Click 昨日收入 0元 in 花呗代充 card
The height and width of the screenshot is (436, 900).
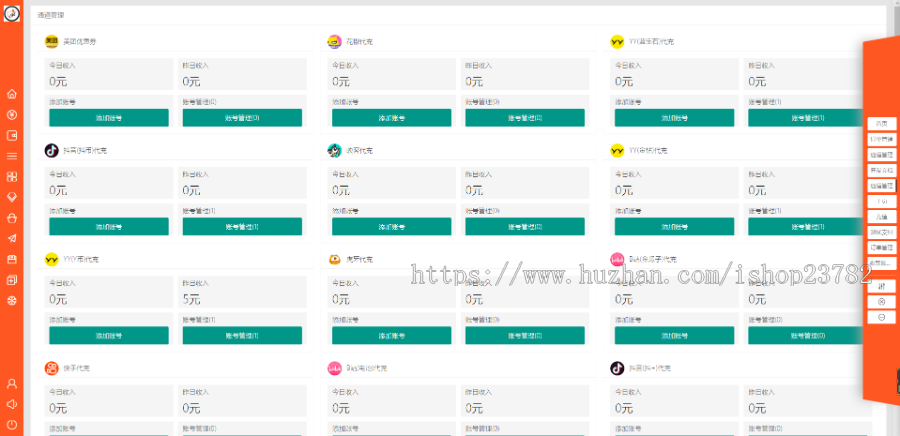pyautogui.click(x=525, y=74)
